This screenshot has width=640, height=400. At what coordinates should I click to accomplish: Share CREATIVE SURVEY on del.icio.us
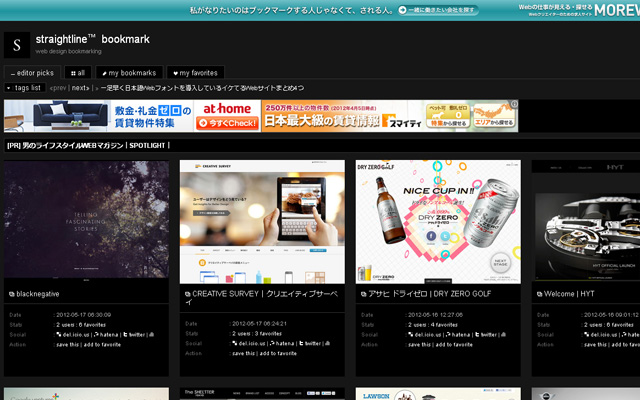pos(249,344)
